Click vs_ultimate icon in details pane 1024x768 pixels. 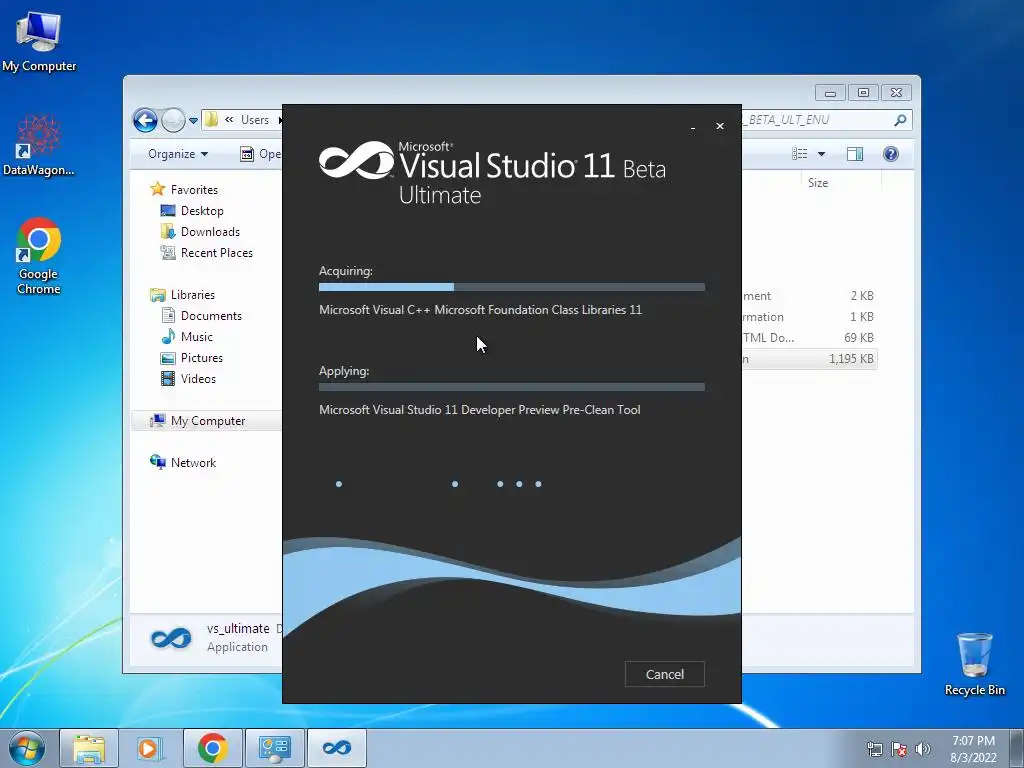coord(171,638)
